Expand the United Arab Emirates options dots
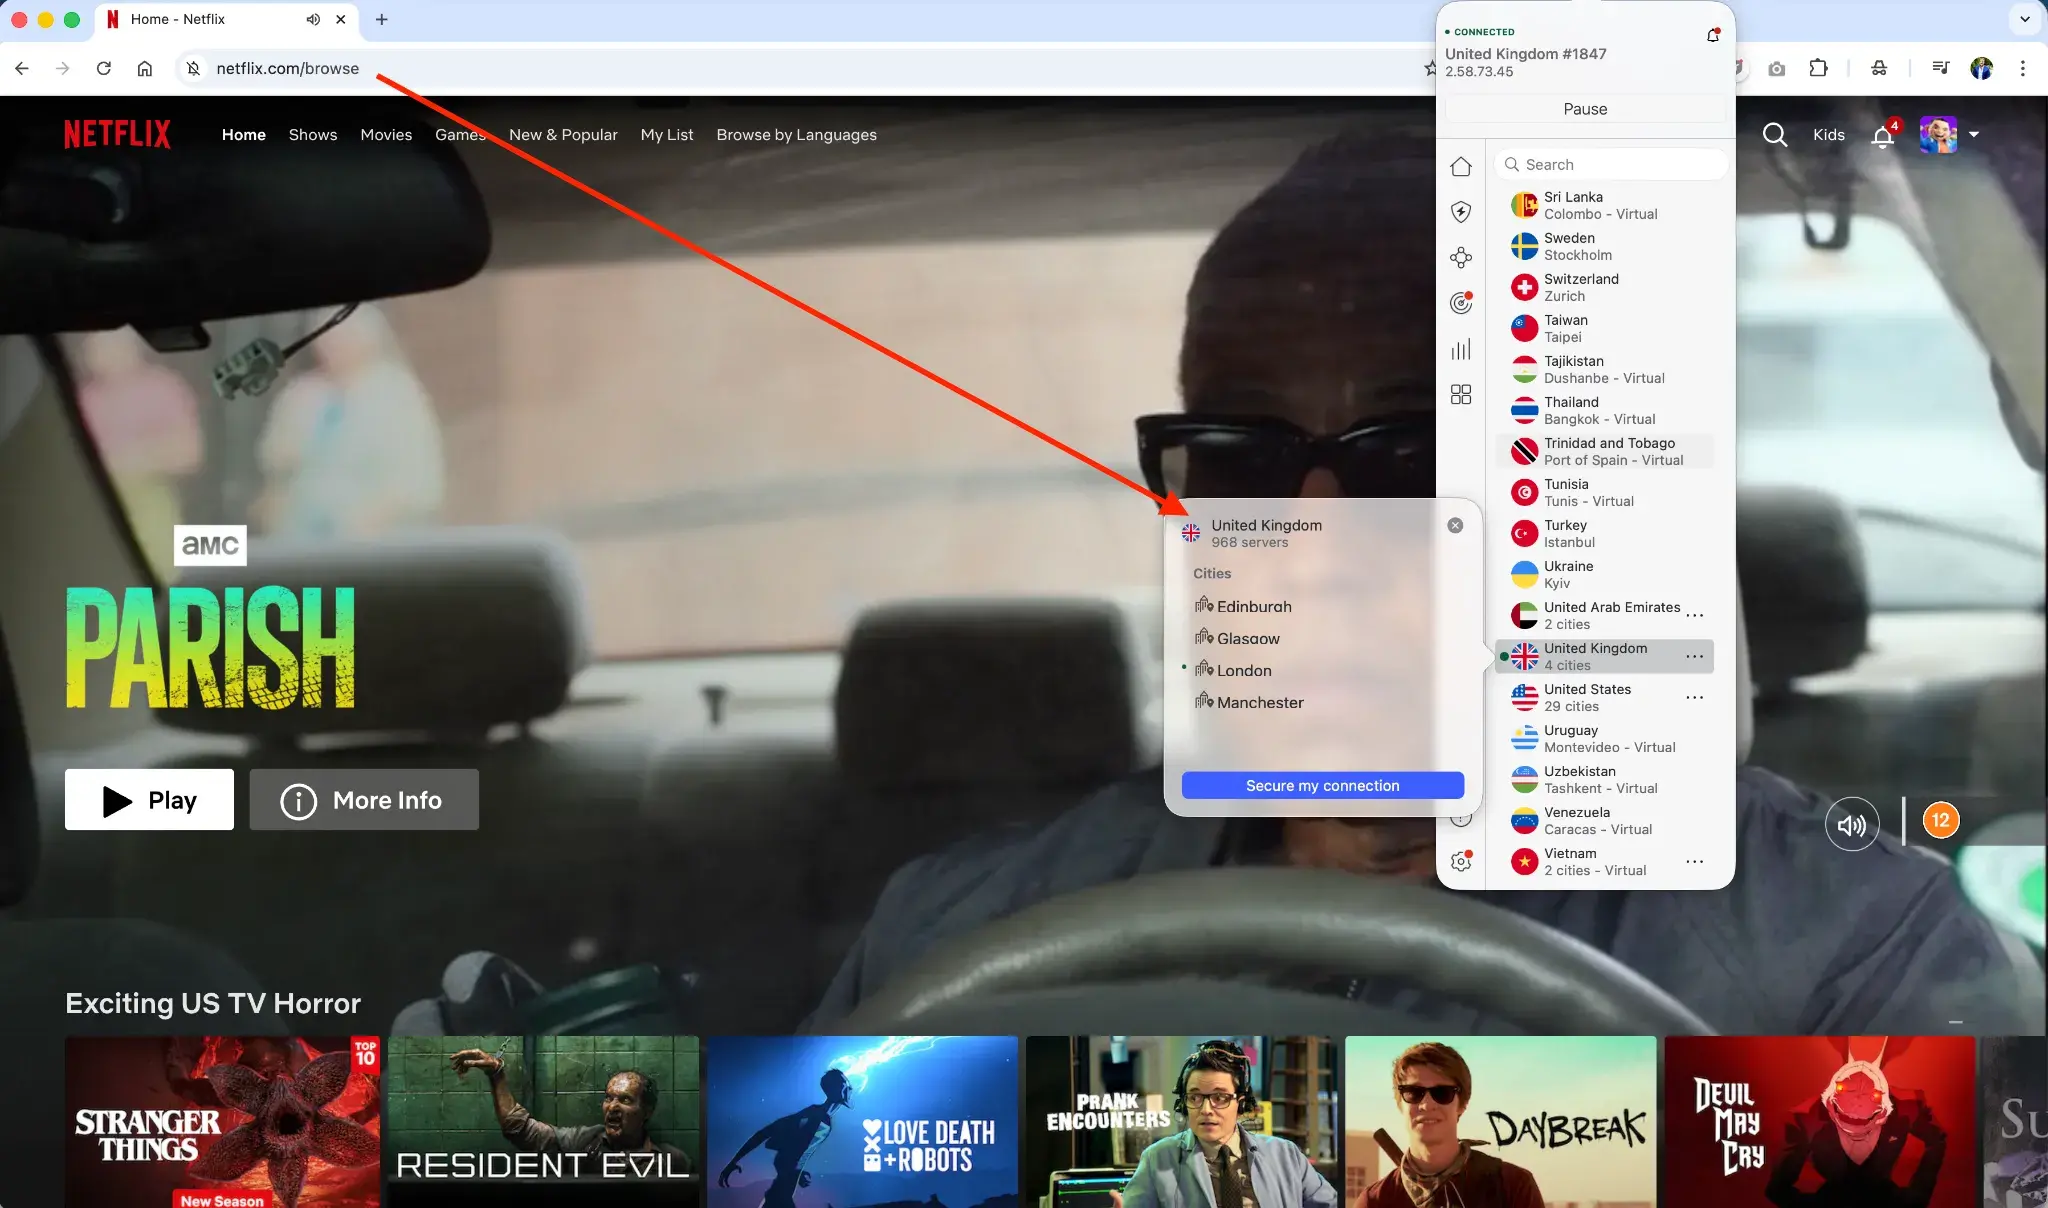 coord(1694,615)
